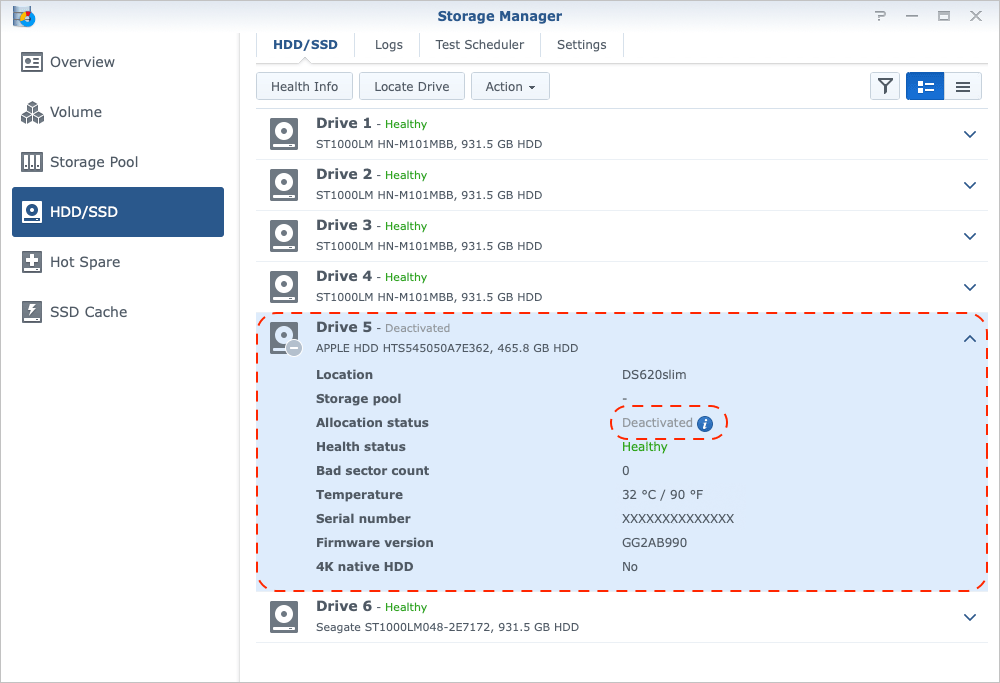Click the Storage Manager app icon
Screen dimensions: 1000x683
(22, 16)
